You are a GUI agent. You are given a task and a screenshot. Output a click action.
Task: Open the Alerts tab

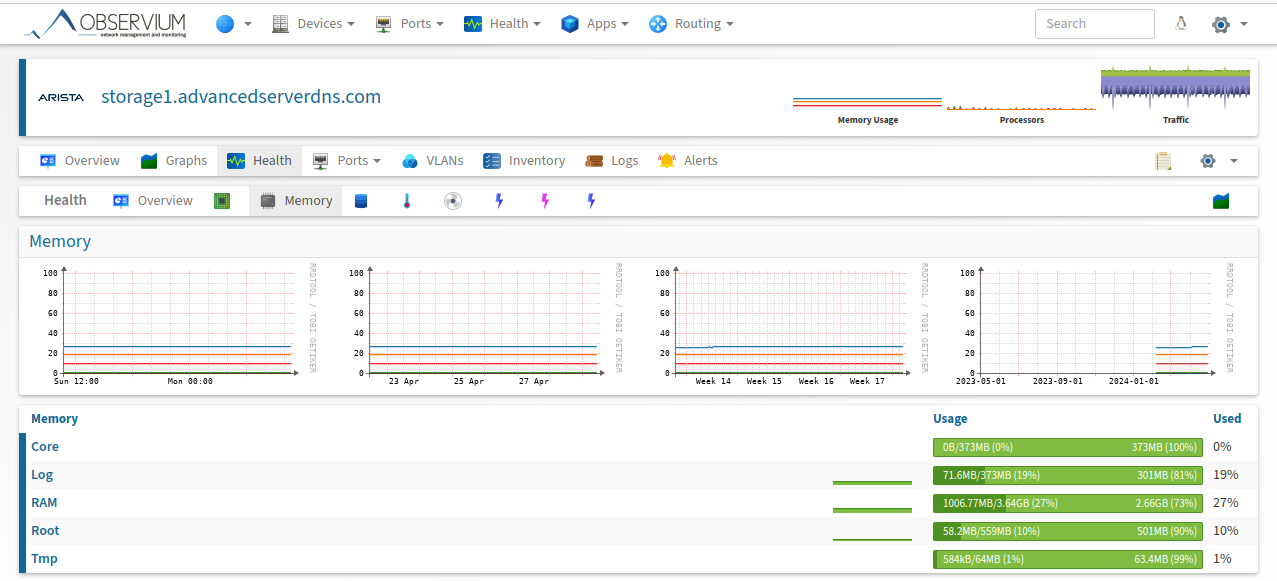tap(688, 161)
